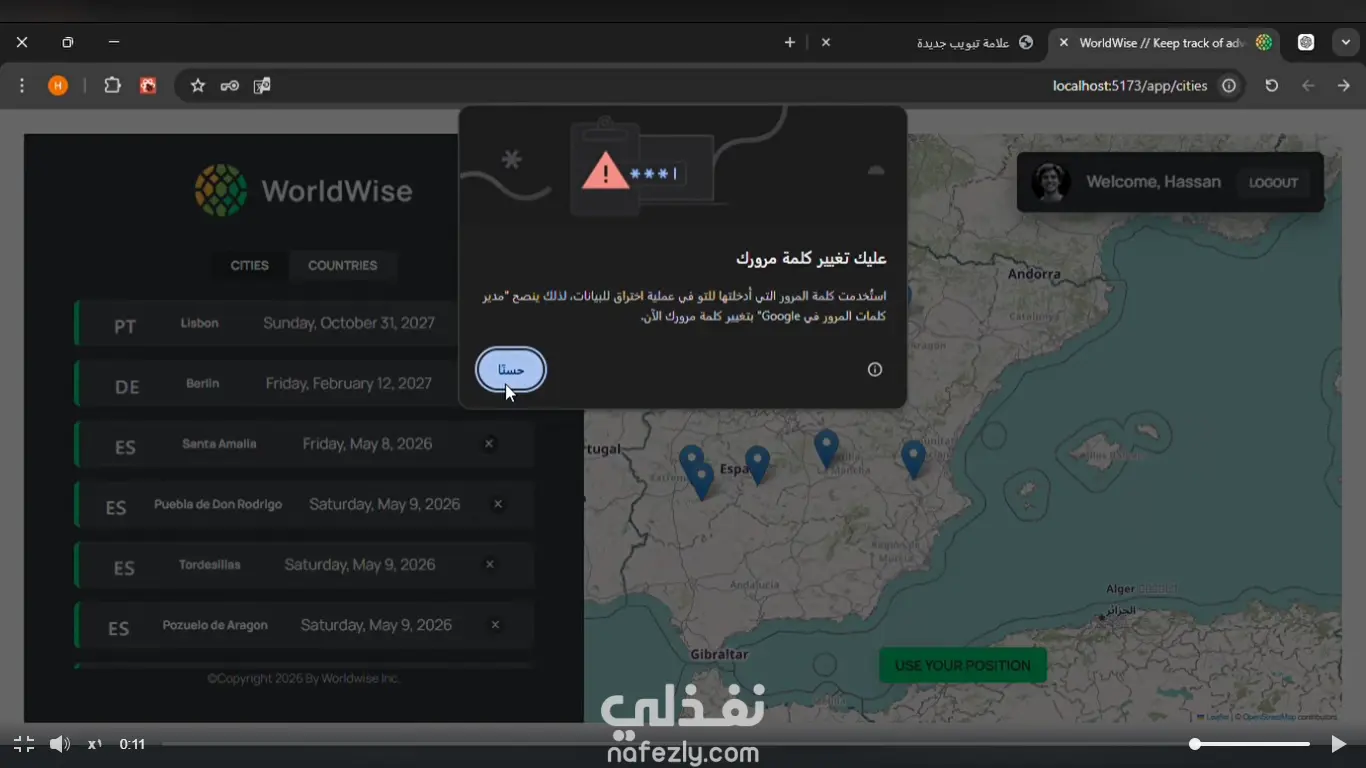The height and width of the screenshot is (768, 1366).
Task: Open the Berlin city entry
Action: [304, 384]
